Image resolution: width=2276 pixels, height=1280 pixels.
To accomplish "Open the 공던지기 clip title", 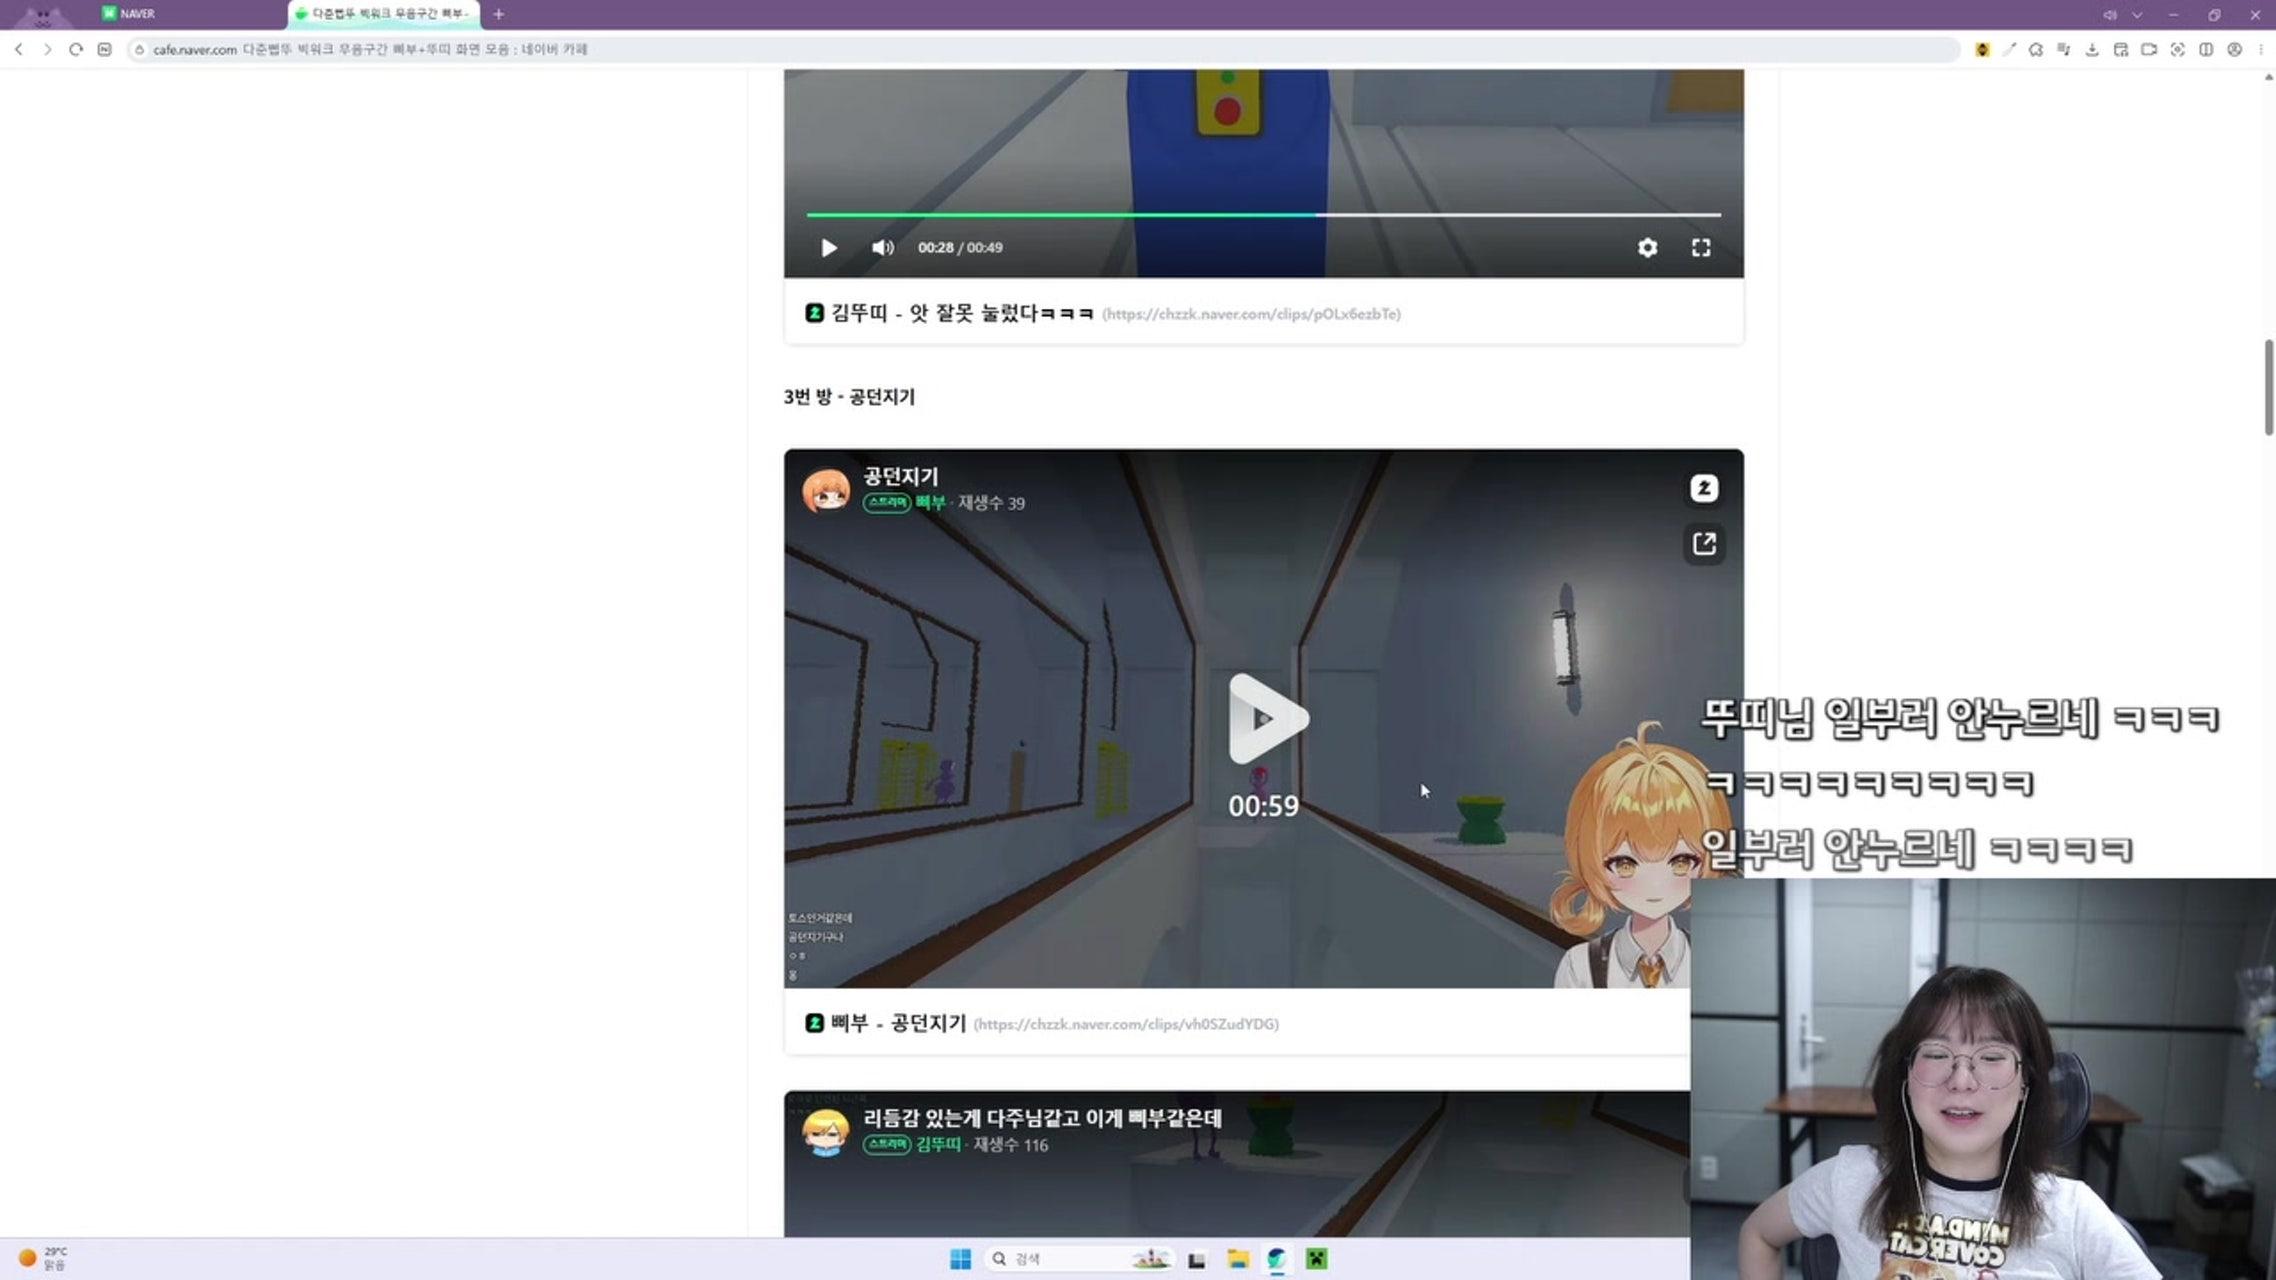I will coord(901,477).
